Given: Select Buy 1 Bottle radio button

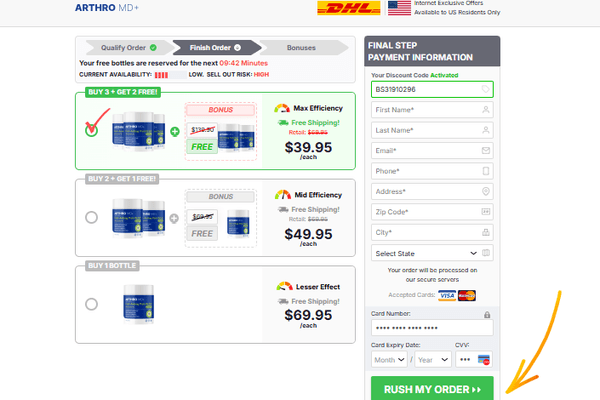Looking at the screenshot, I should tap(91, 304).
